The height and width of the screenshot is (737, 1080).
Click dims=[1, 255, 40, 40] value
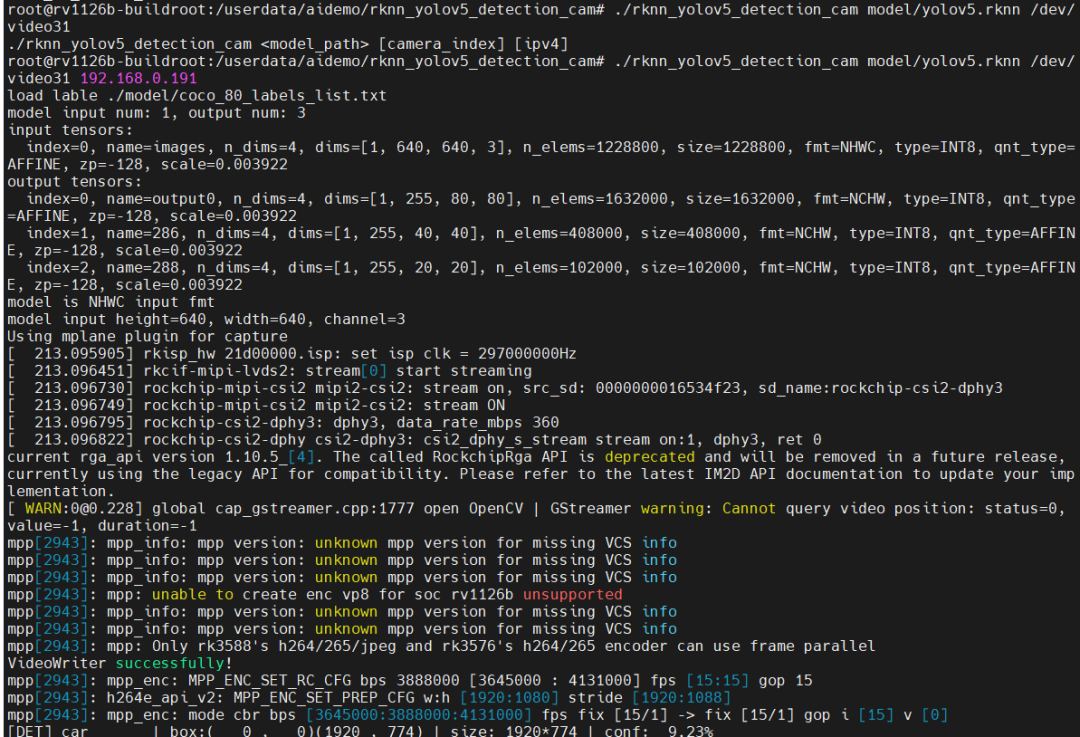point(387,233)
